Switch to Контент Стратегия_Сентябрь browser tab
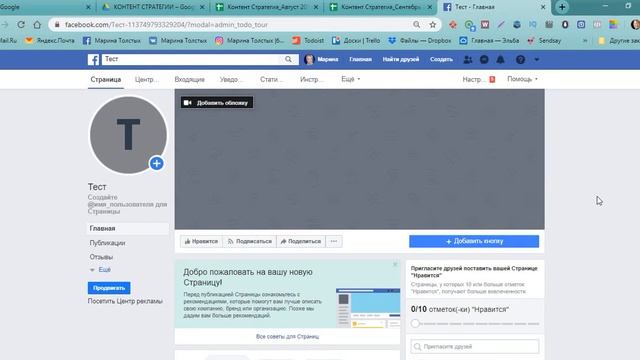Image resolution: width=640 pixels, height=360 pixels. click(x=381, y=7)
